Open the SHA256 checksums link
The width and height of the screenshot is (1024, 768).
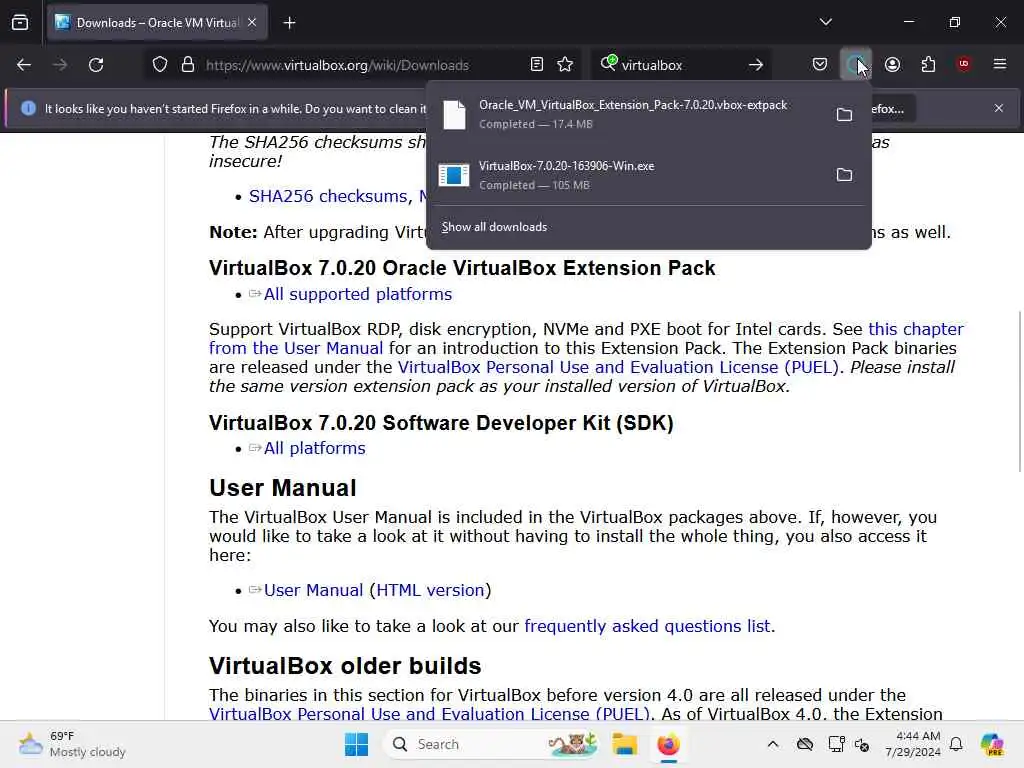(x=328, y=196)
